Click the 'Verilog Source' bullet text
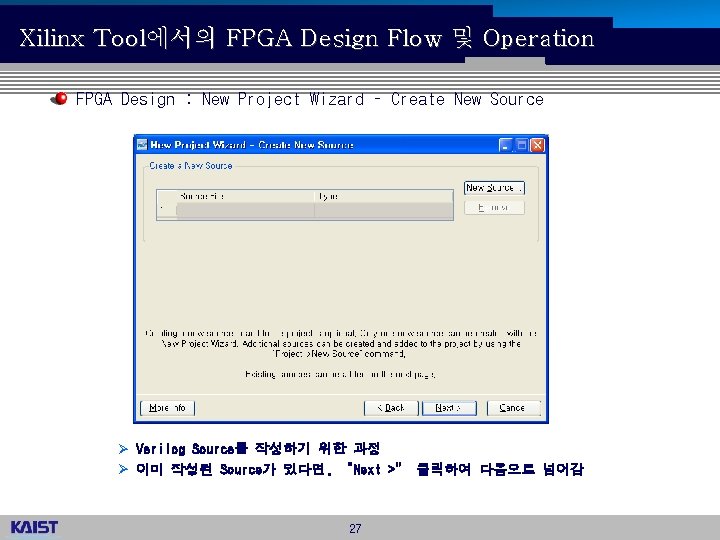Screen dimensions: 720x540 click(258, 448)
